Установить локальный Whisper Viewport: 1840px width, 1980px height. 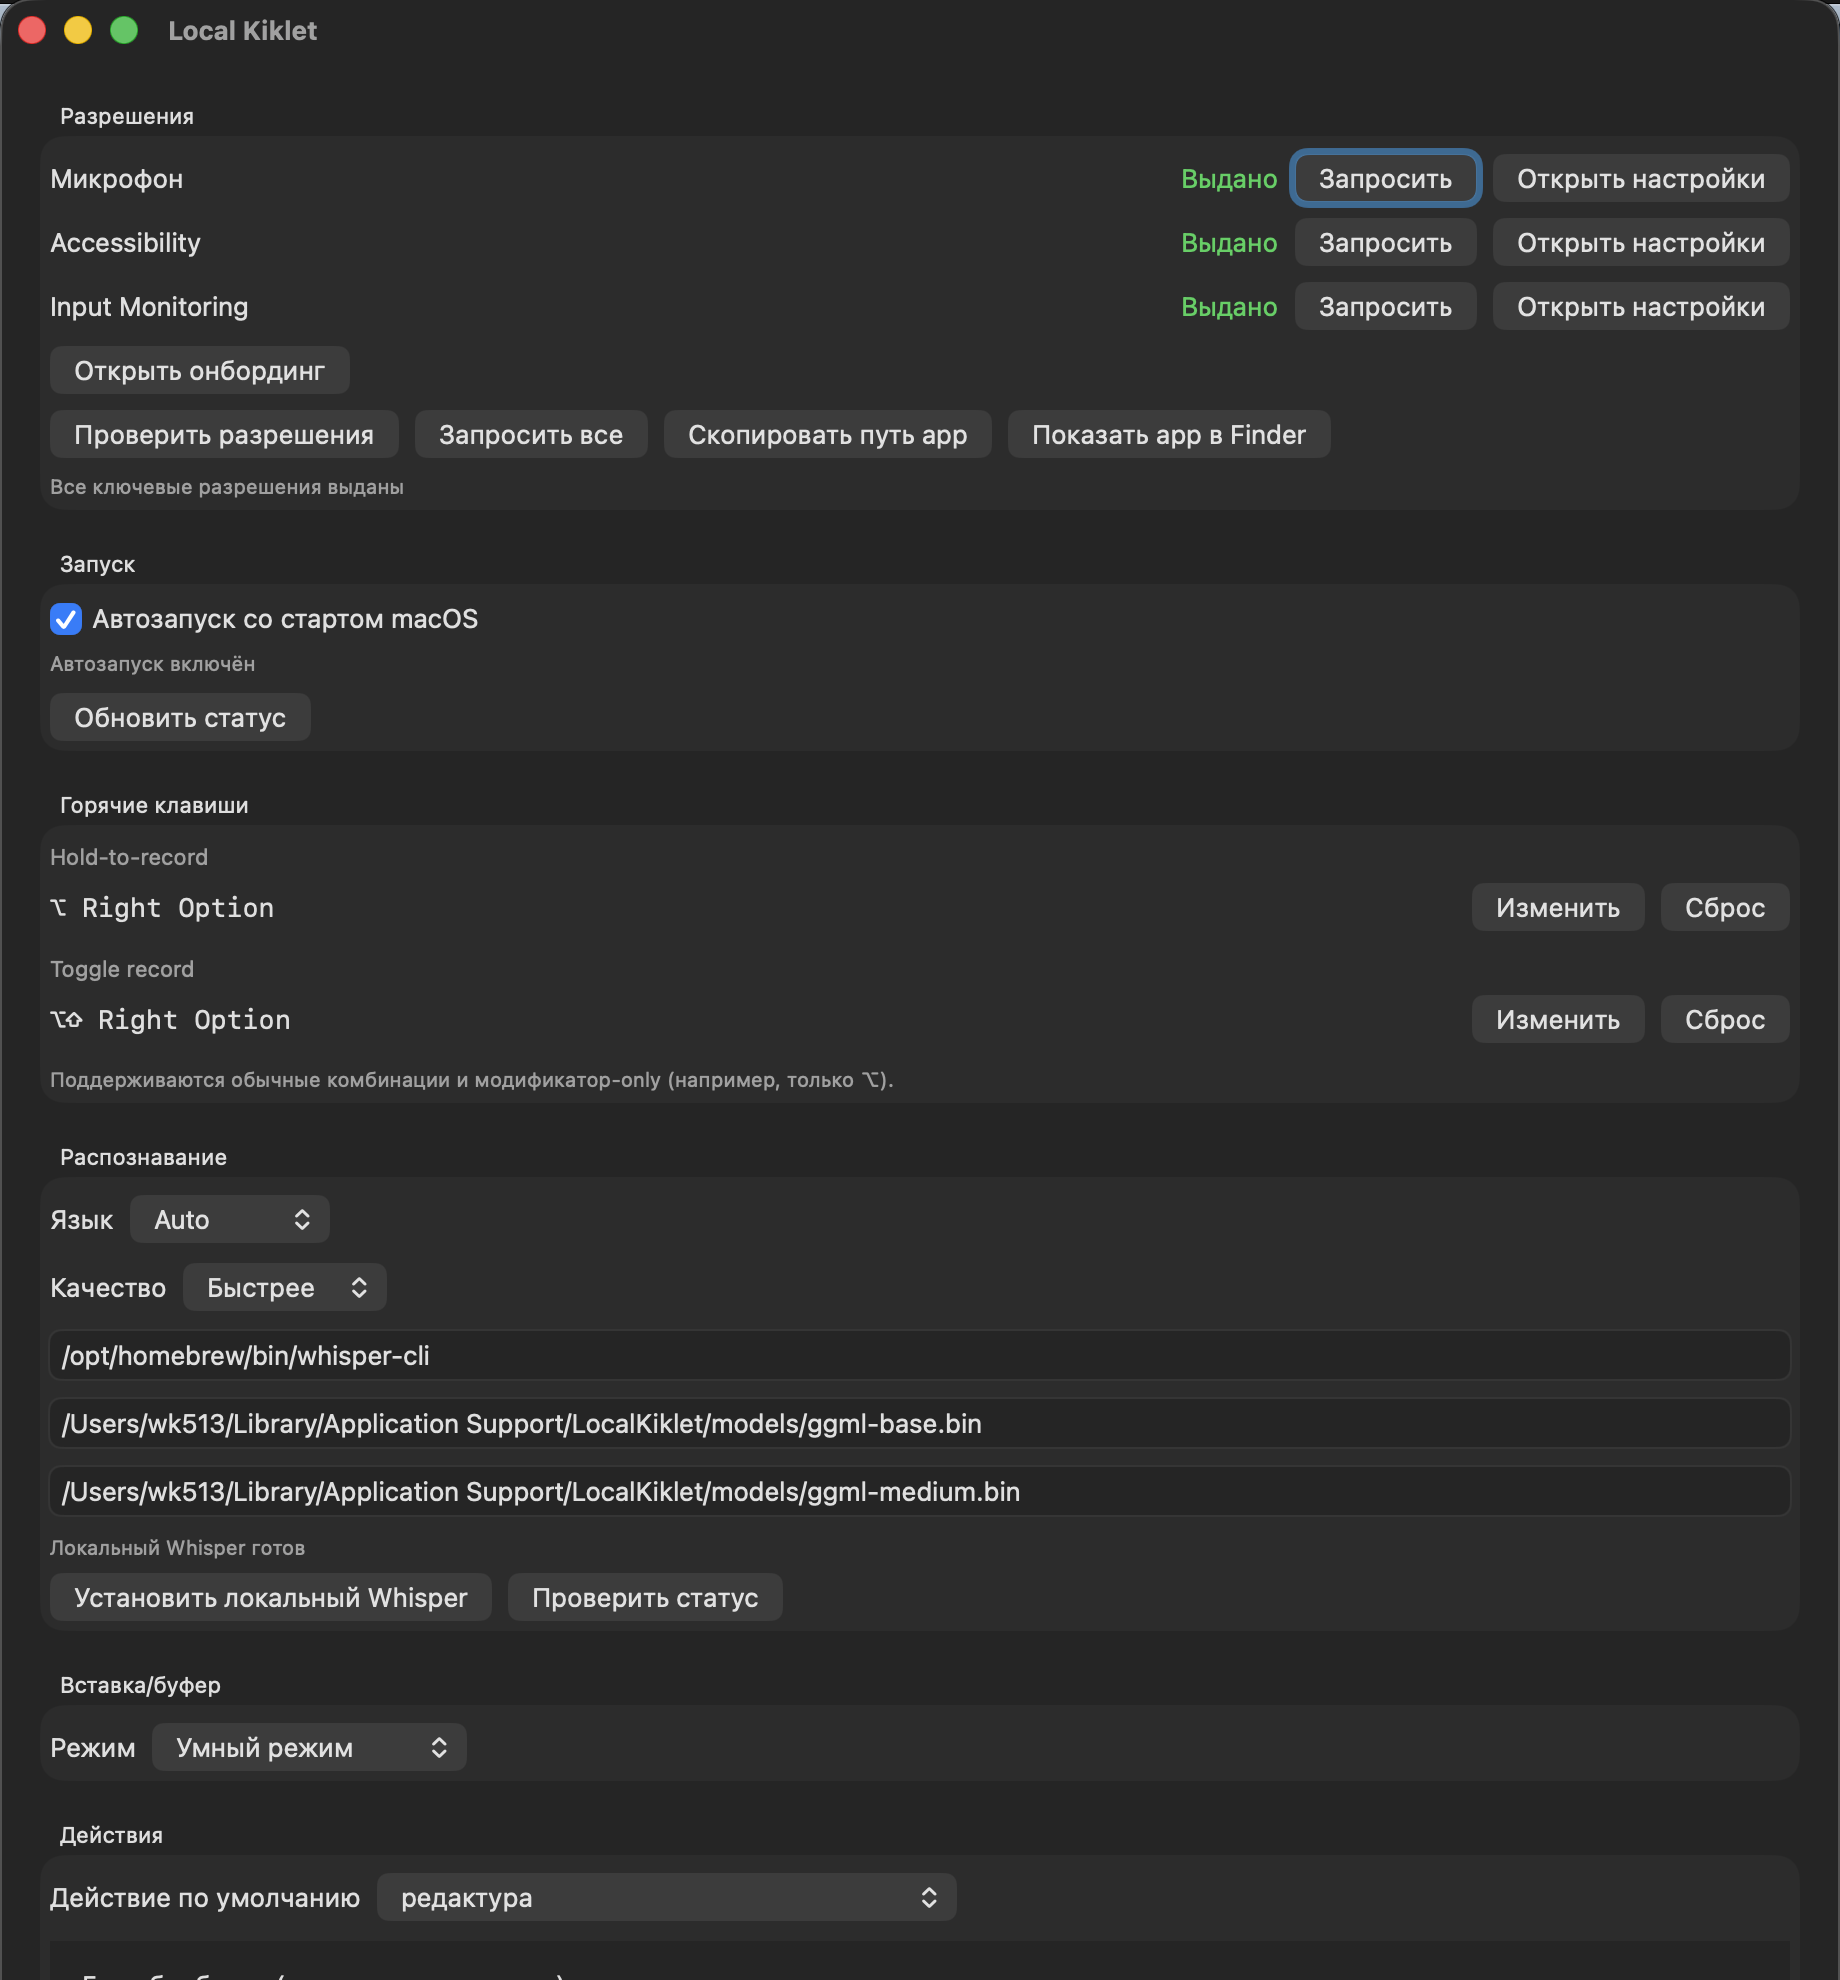(270, 1597)
